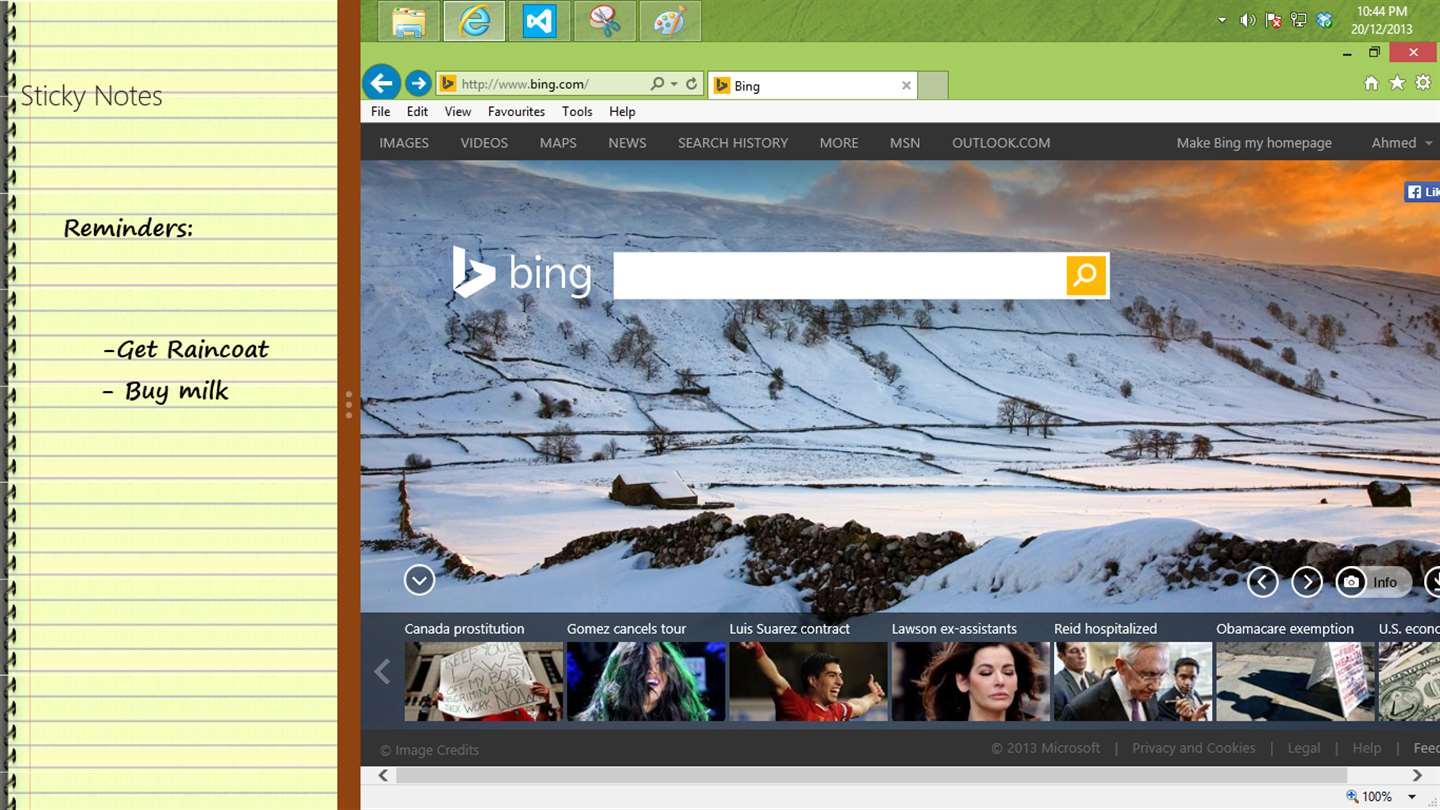This screenshot has height=810, width=1440.
Task: Click the round down-chevron on the photo
Action: [419, 580]
